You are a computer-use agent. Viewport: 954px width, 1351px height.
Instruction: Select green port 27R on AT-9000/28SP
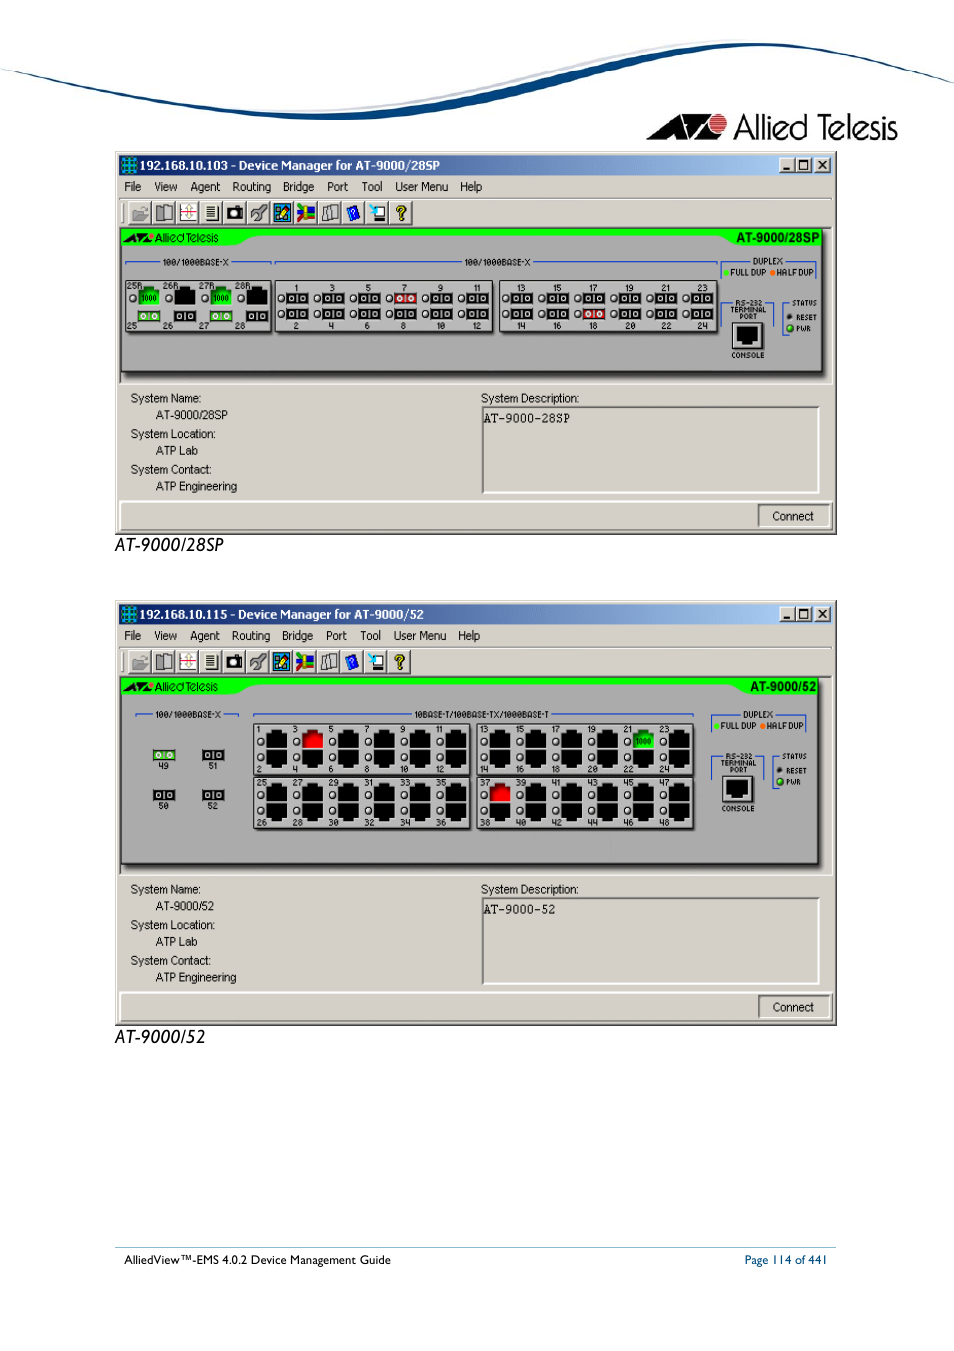(x=221, y=297)
